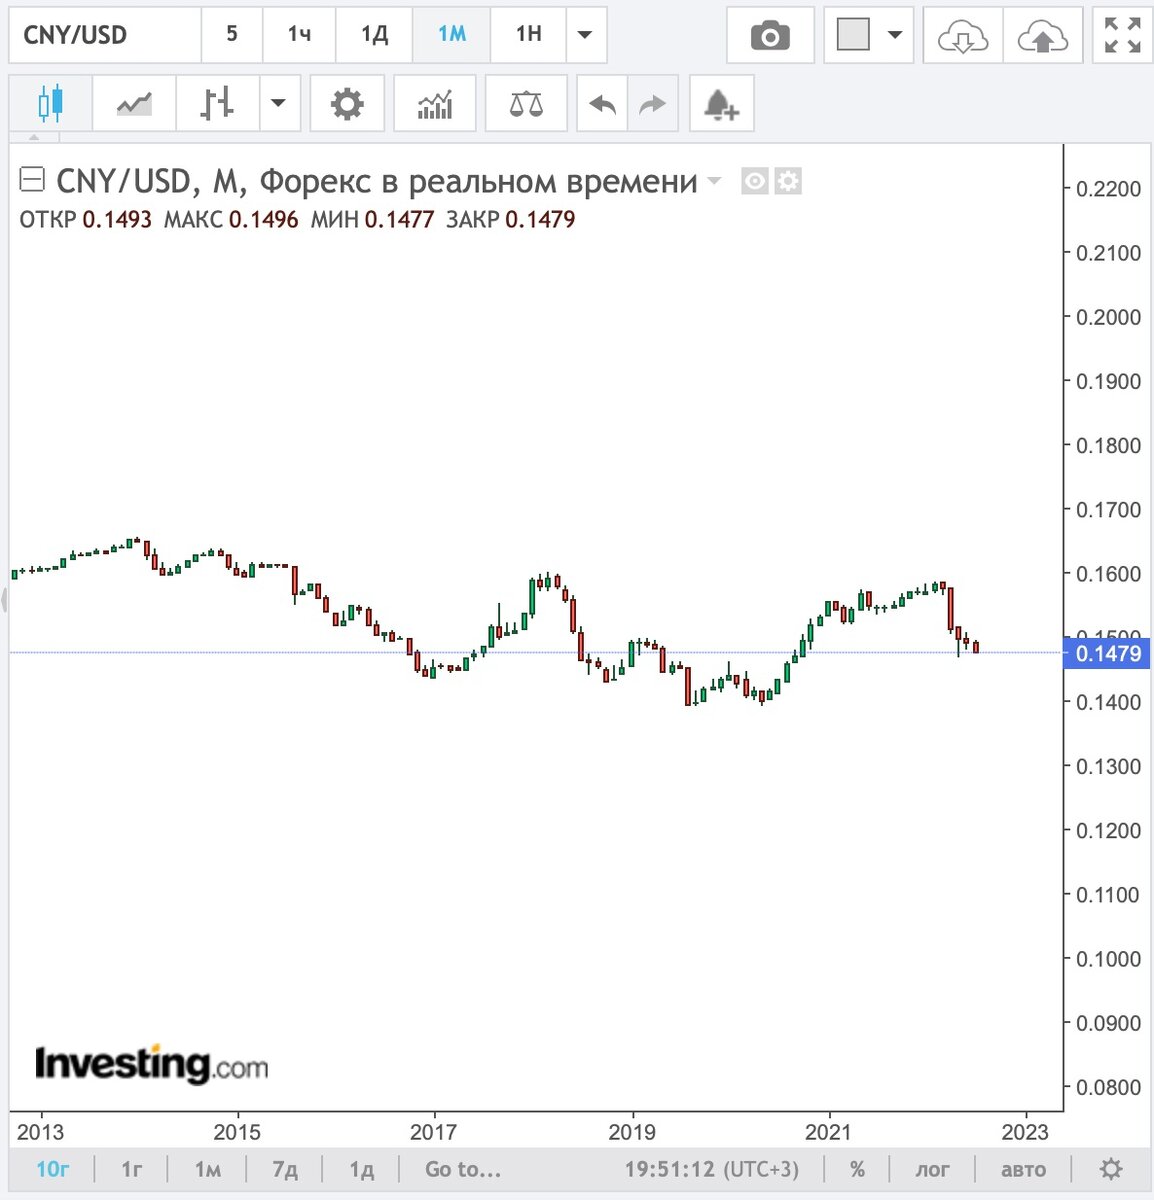
Task: Select the 1Д daily interval
Action: [x=375, y=35]
